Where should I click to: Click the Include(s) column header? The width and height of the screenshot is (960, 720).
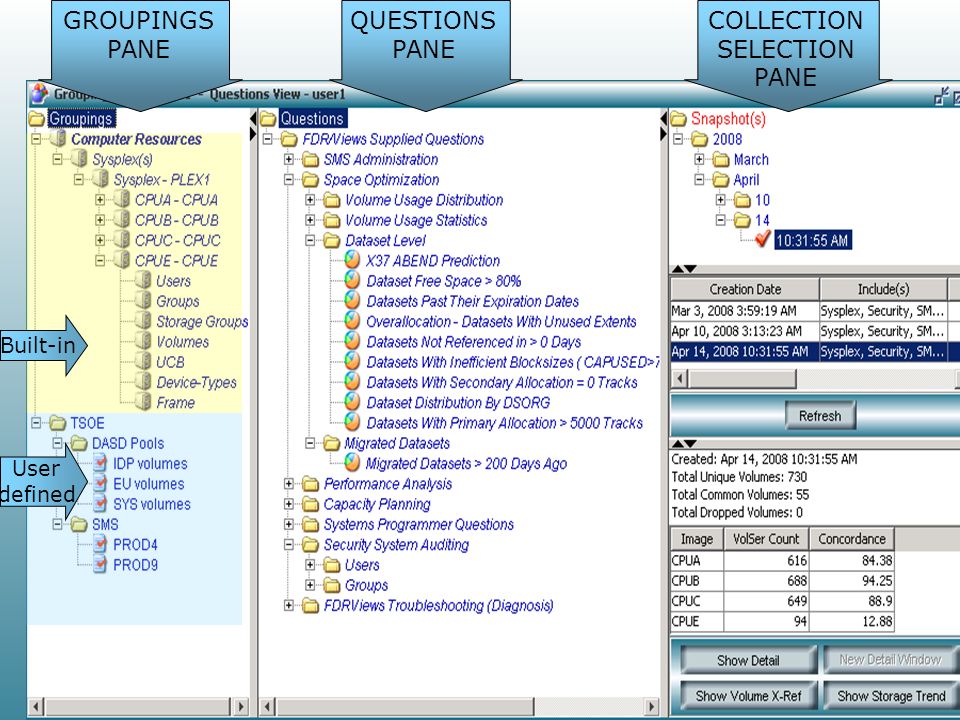(x=883, y=289)
